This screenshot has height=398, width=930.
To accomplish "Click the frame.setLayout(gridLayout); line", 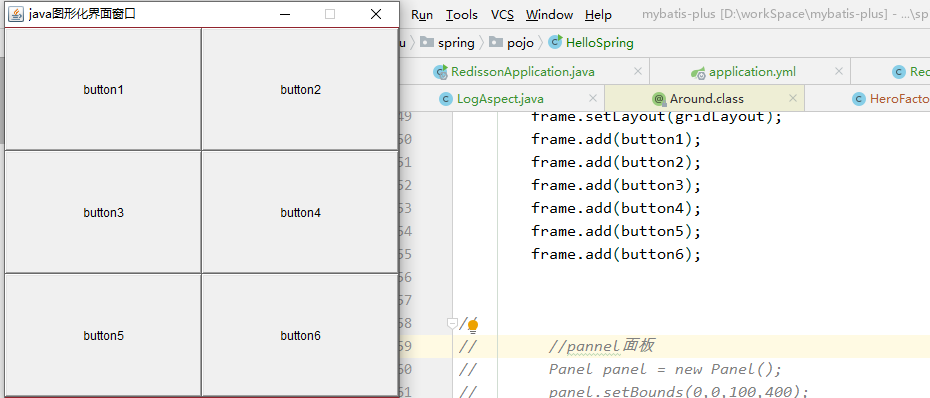I will point(657,116).
